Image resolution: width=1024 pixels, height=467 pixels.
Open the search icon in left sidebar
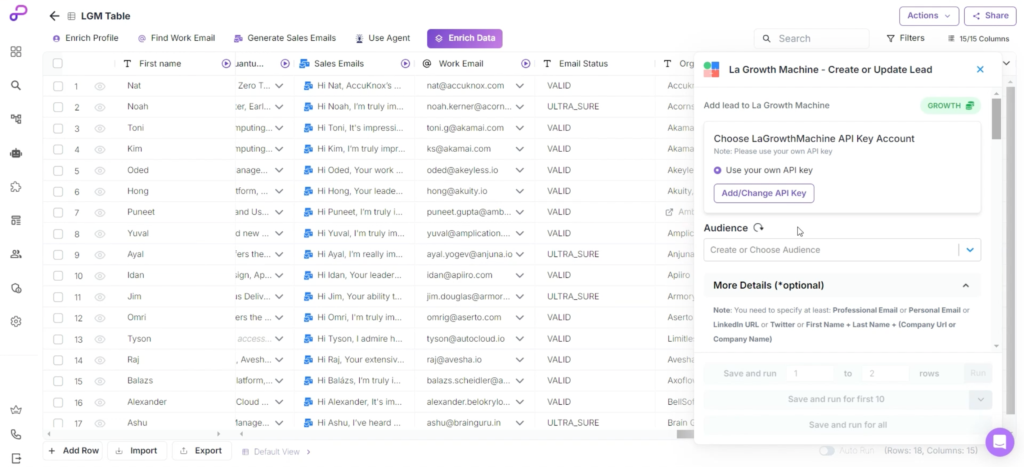(x=16, y=85)
